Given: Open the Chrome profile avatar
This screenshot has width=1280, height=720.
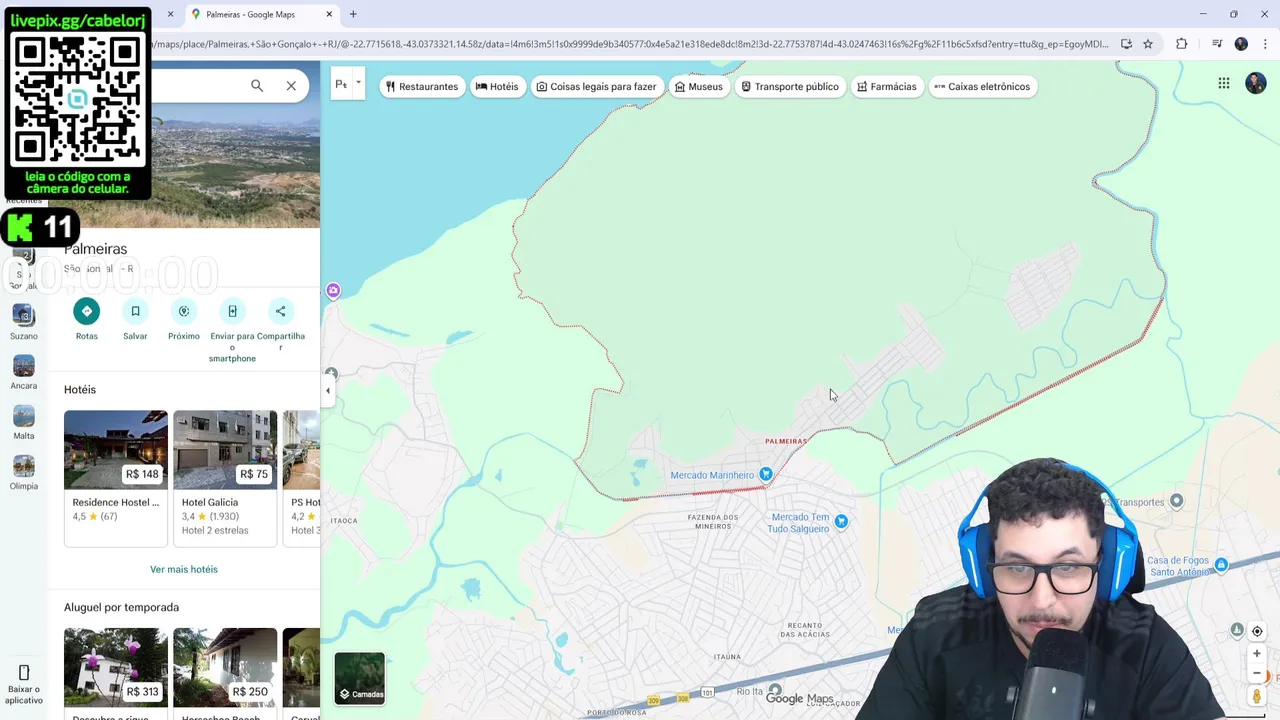Looking at the screenshot, I should click(1241, 44).
